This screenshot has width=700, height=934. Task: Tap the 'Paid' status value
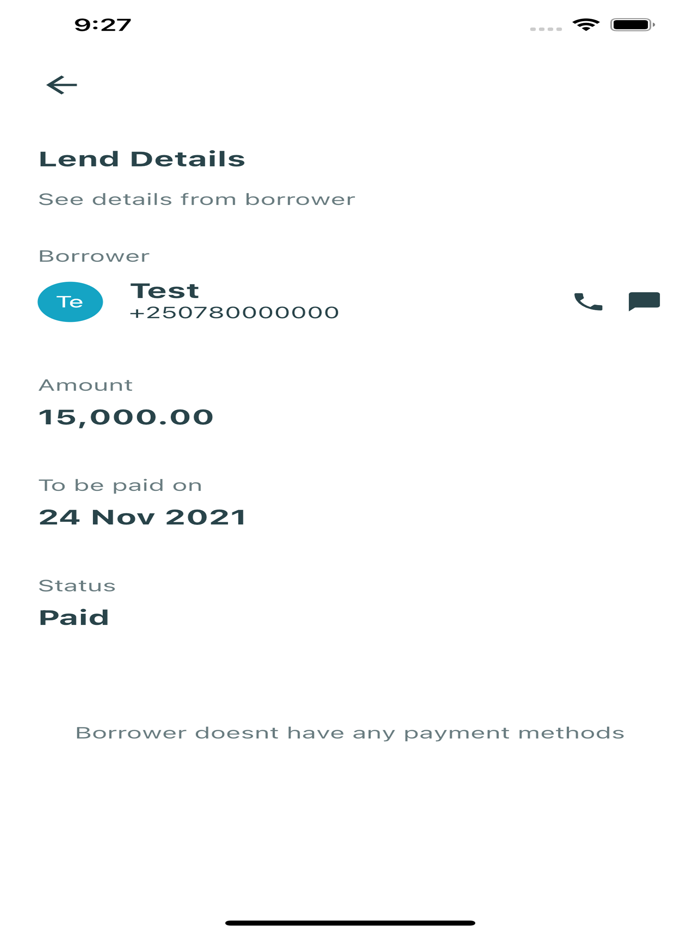coord(74,617)
